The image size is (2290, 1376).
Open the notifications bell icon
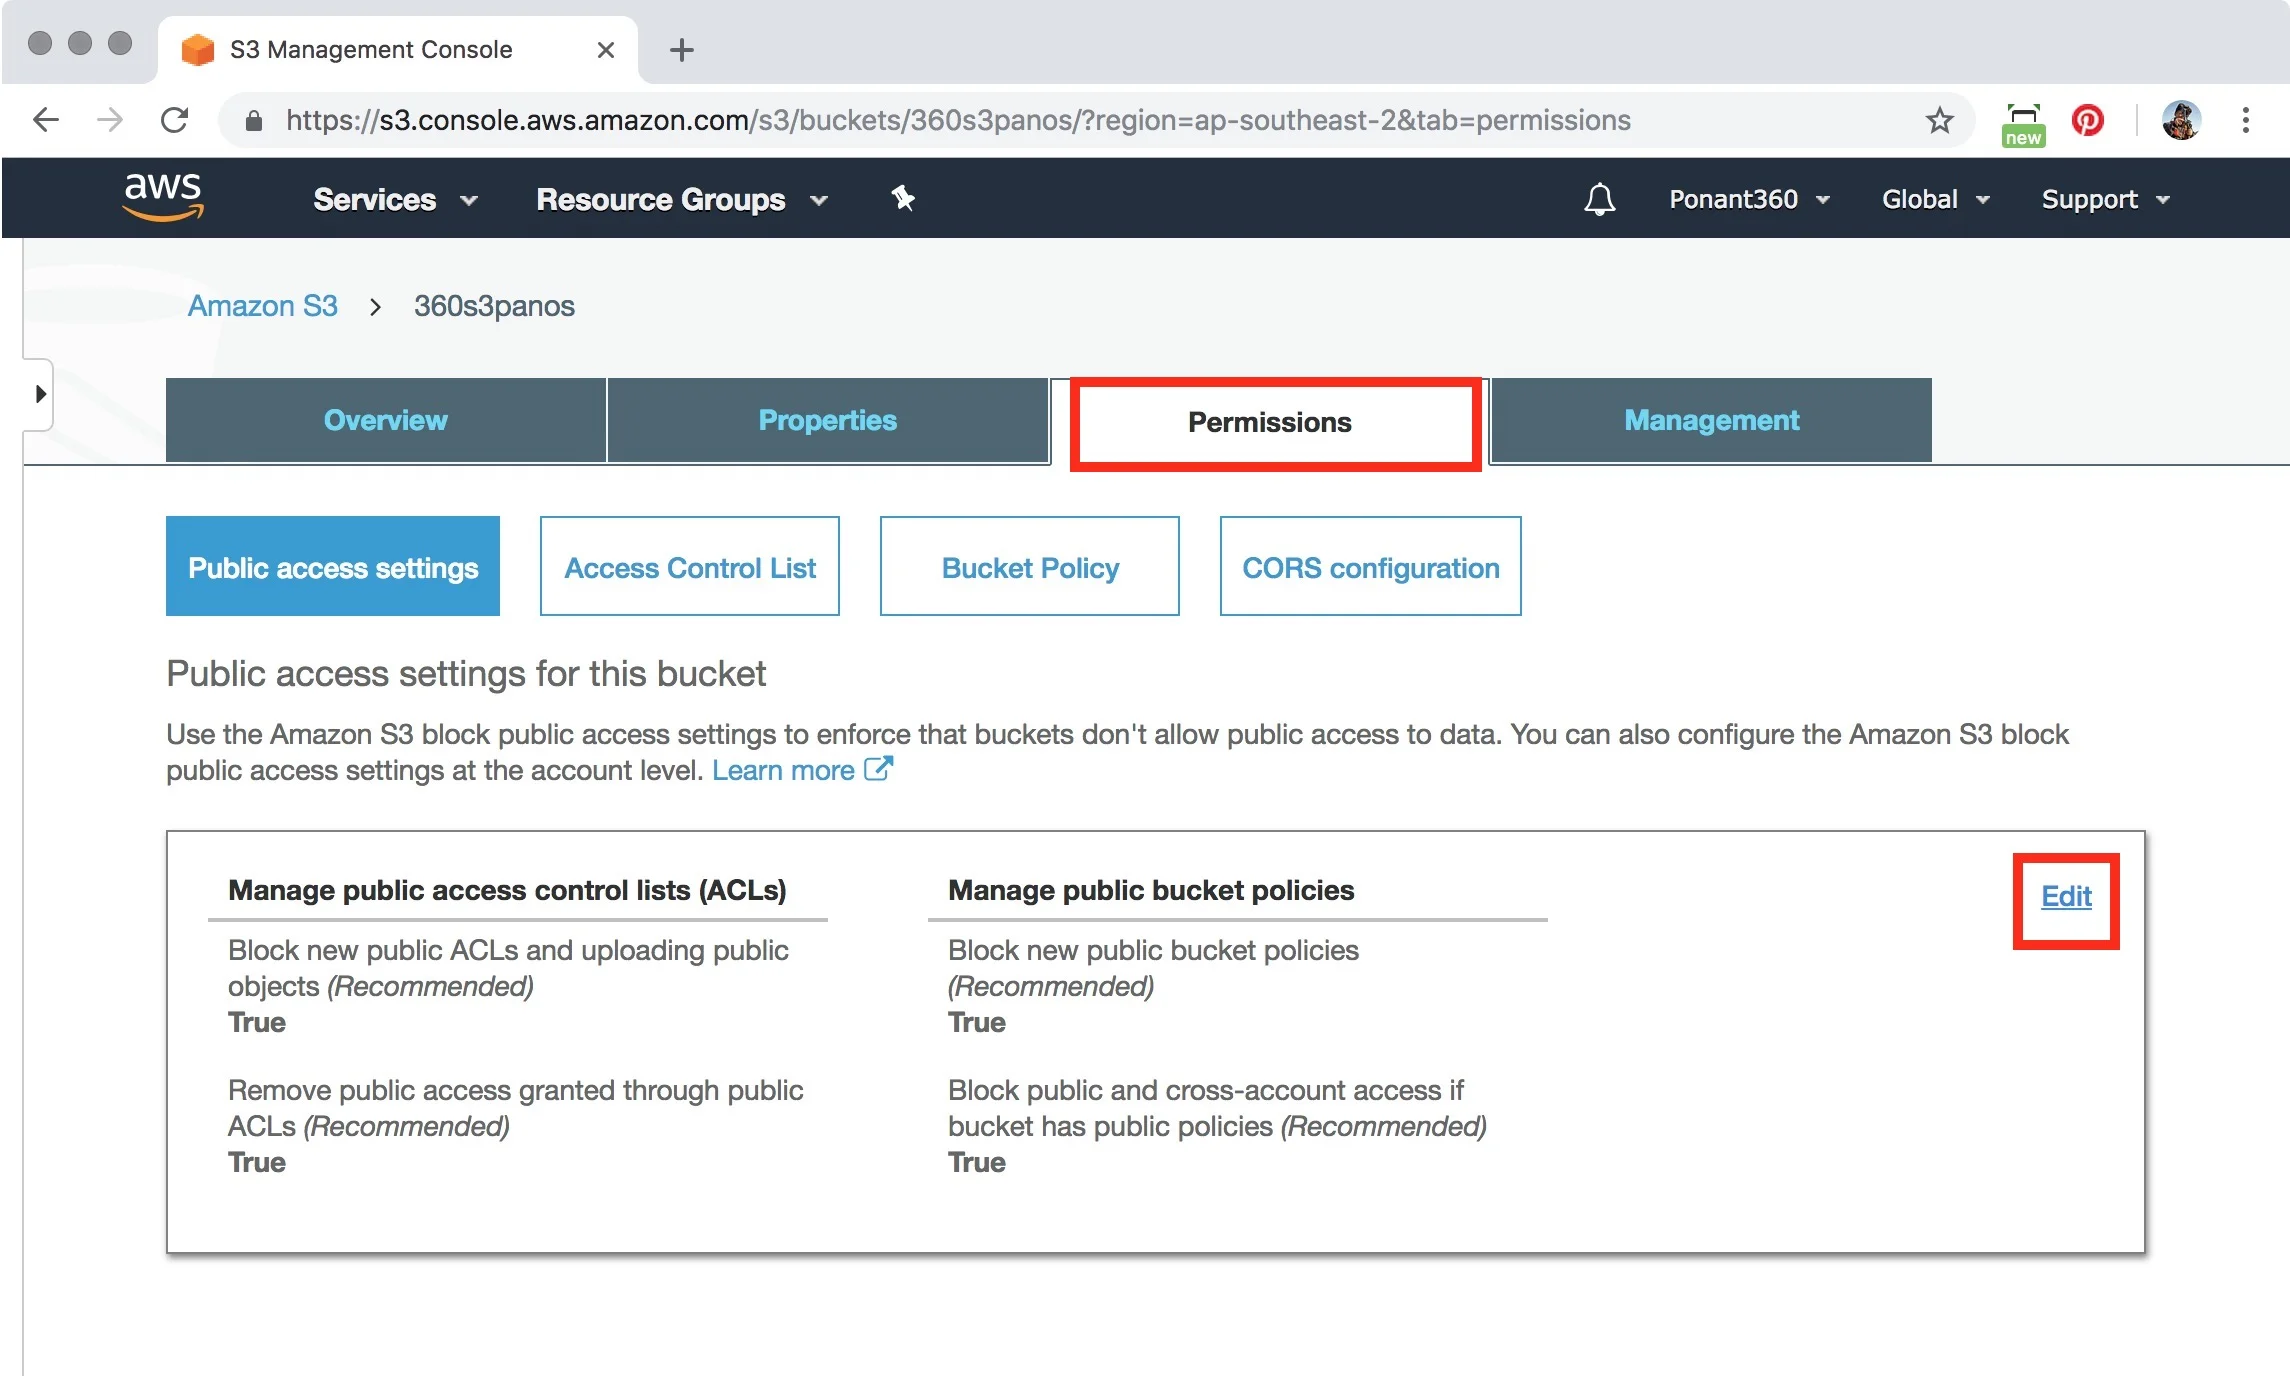point(1599,199)
